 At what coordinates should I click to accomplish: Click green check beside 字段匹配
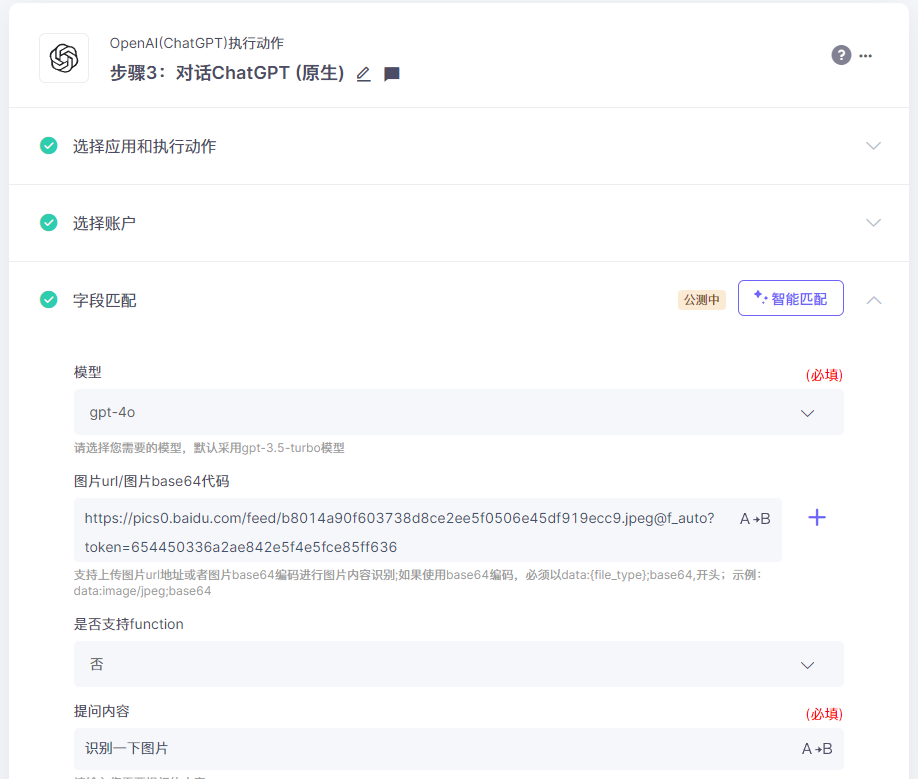pyautogui.click(x=49, y=300)
